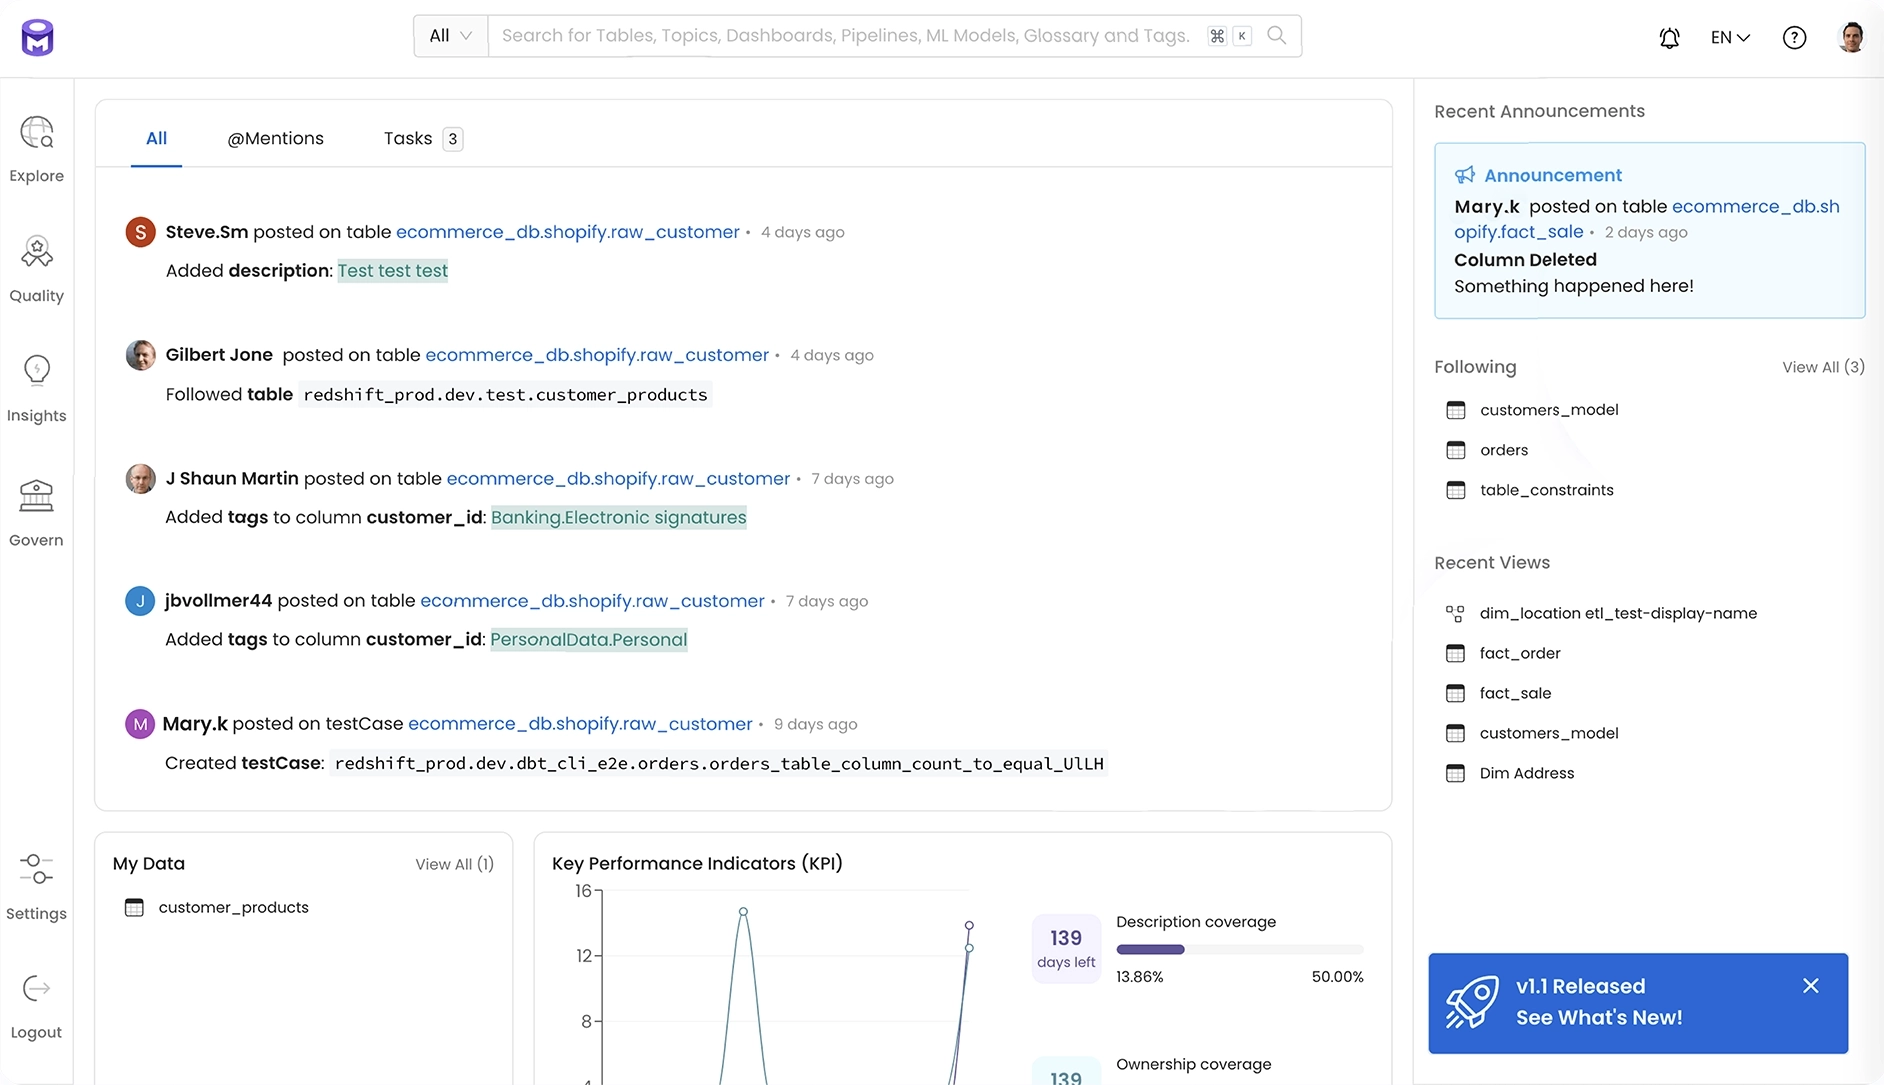Open customers_model under Following
1884x1085 pixels.
1549,410
